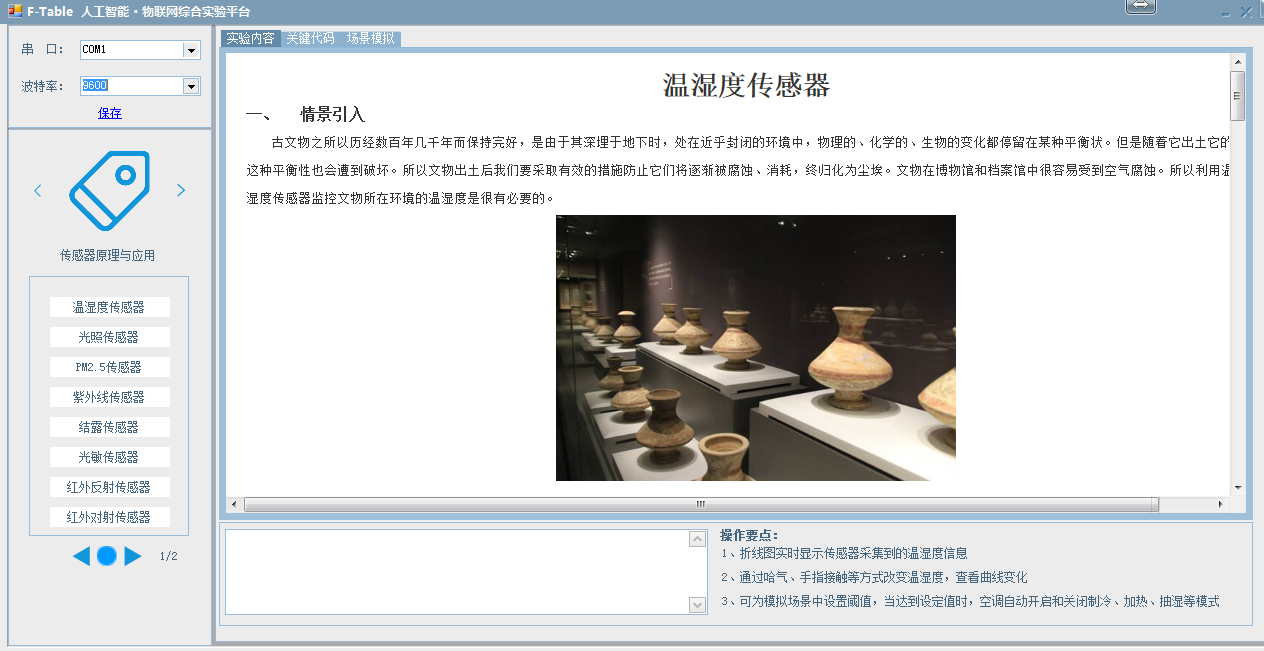Select 温湿度传感器 from the sensor list
The image size is (1264, 651).
109,307
